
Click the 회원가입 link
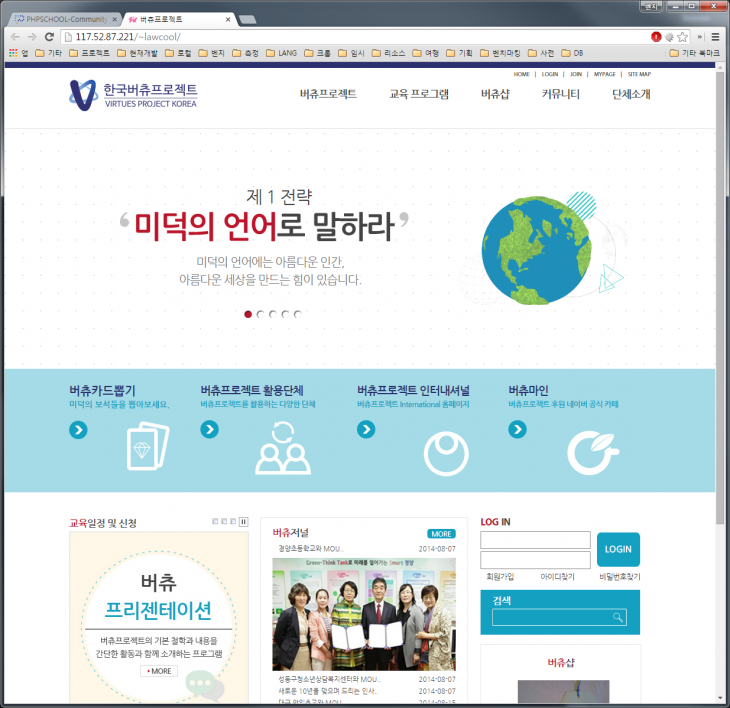500,577
